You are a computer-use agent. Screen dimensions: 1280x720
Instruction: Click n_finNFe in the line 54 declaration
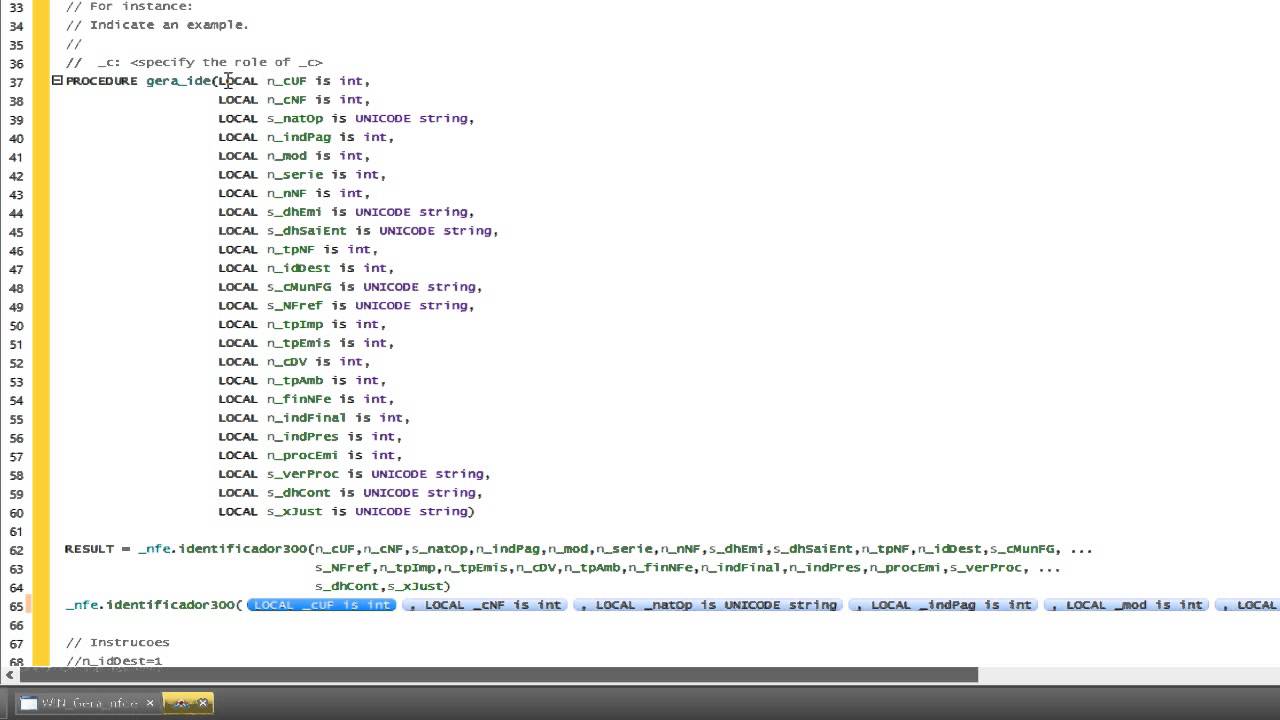[x=299, y=399]
